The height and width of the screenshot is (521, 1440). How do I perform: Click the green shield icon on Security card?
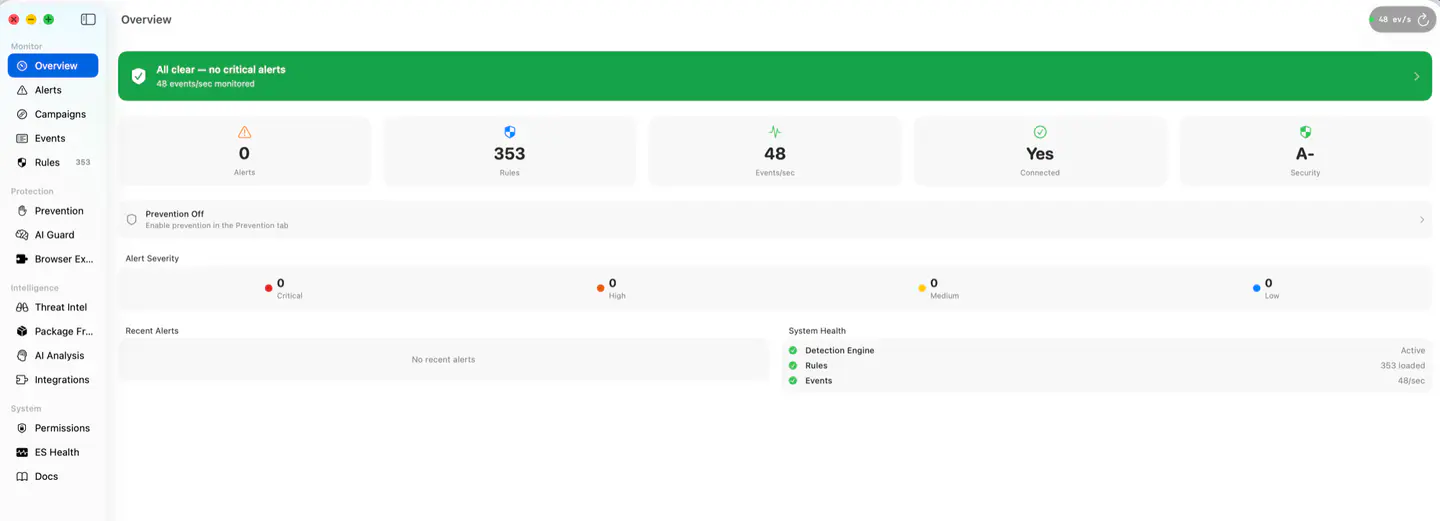1305,132
